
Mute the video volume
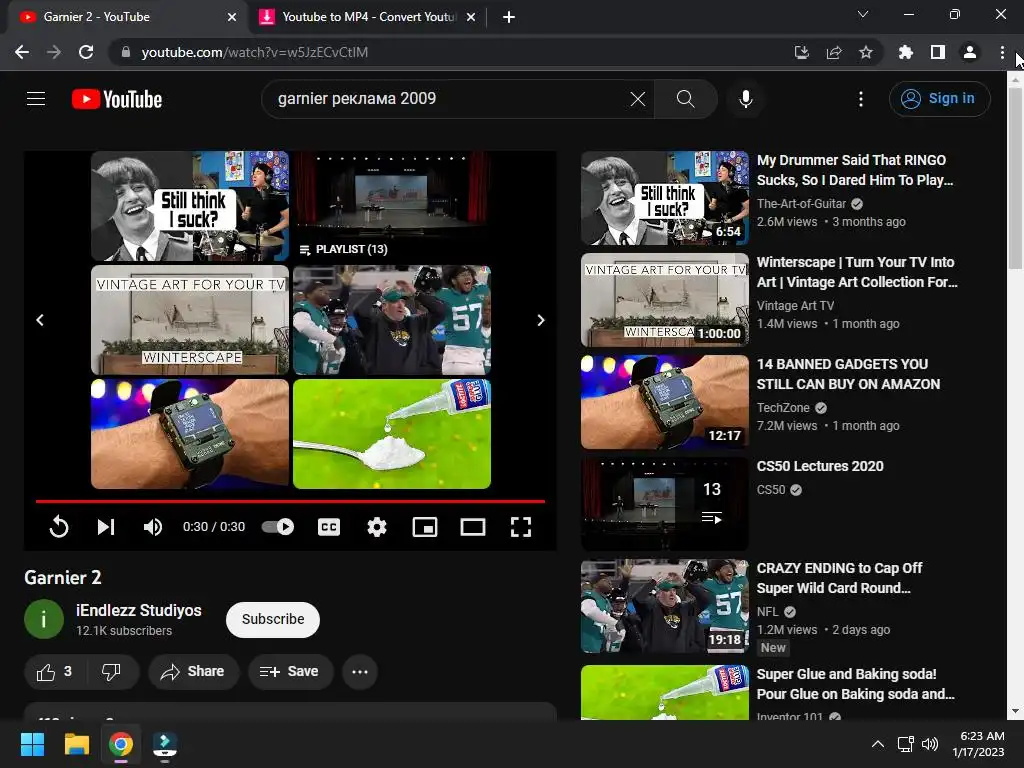click(153, 526)
